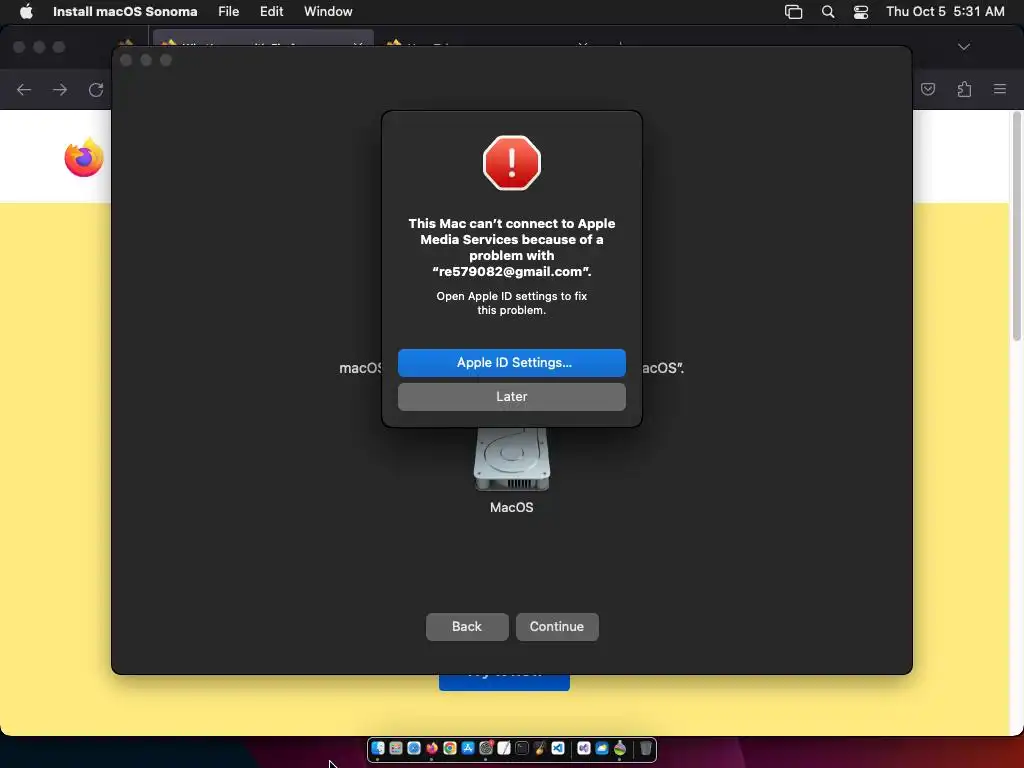Open the Edit menu
Screen dimensions: 1024x768
click(271, 11)
